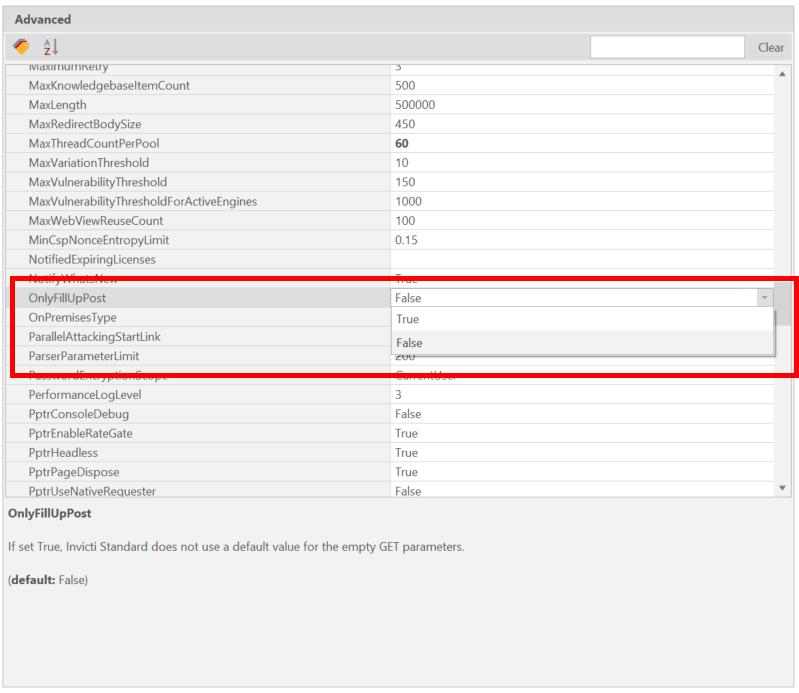Viewport: 799px width, 693px height.
Task: Select the MaxThreadCountPerPool value 60
Action: coord(402,144)
